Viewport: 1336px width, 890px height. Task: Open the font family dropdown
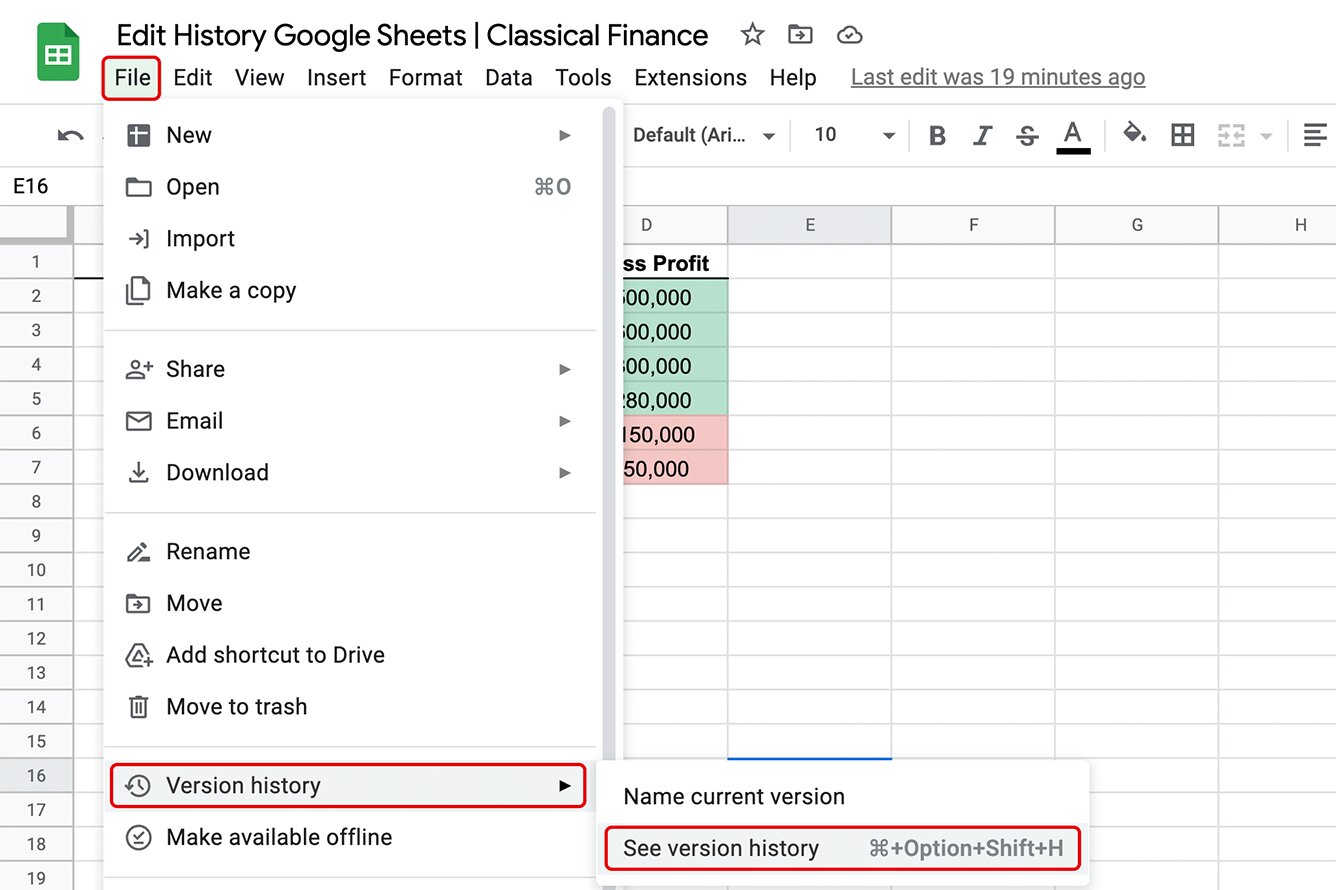tap(706, 135)
